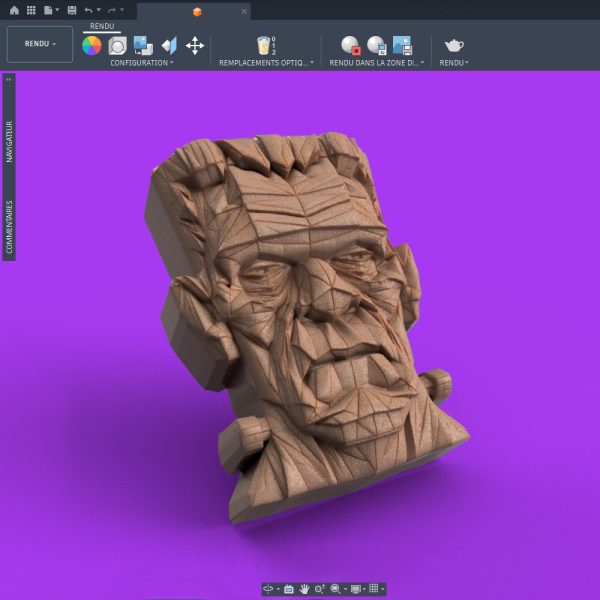Select the Texture Map Controls icon
Image resolution: width=600 pixels, height=600 pixels.
point(169,46)
